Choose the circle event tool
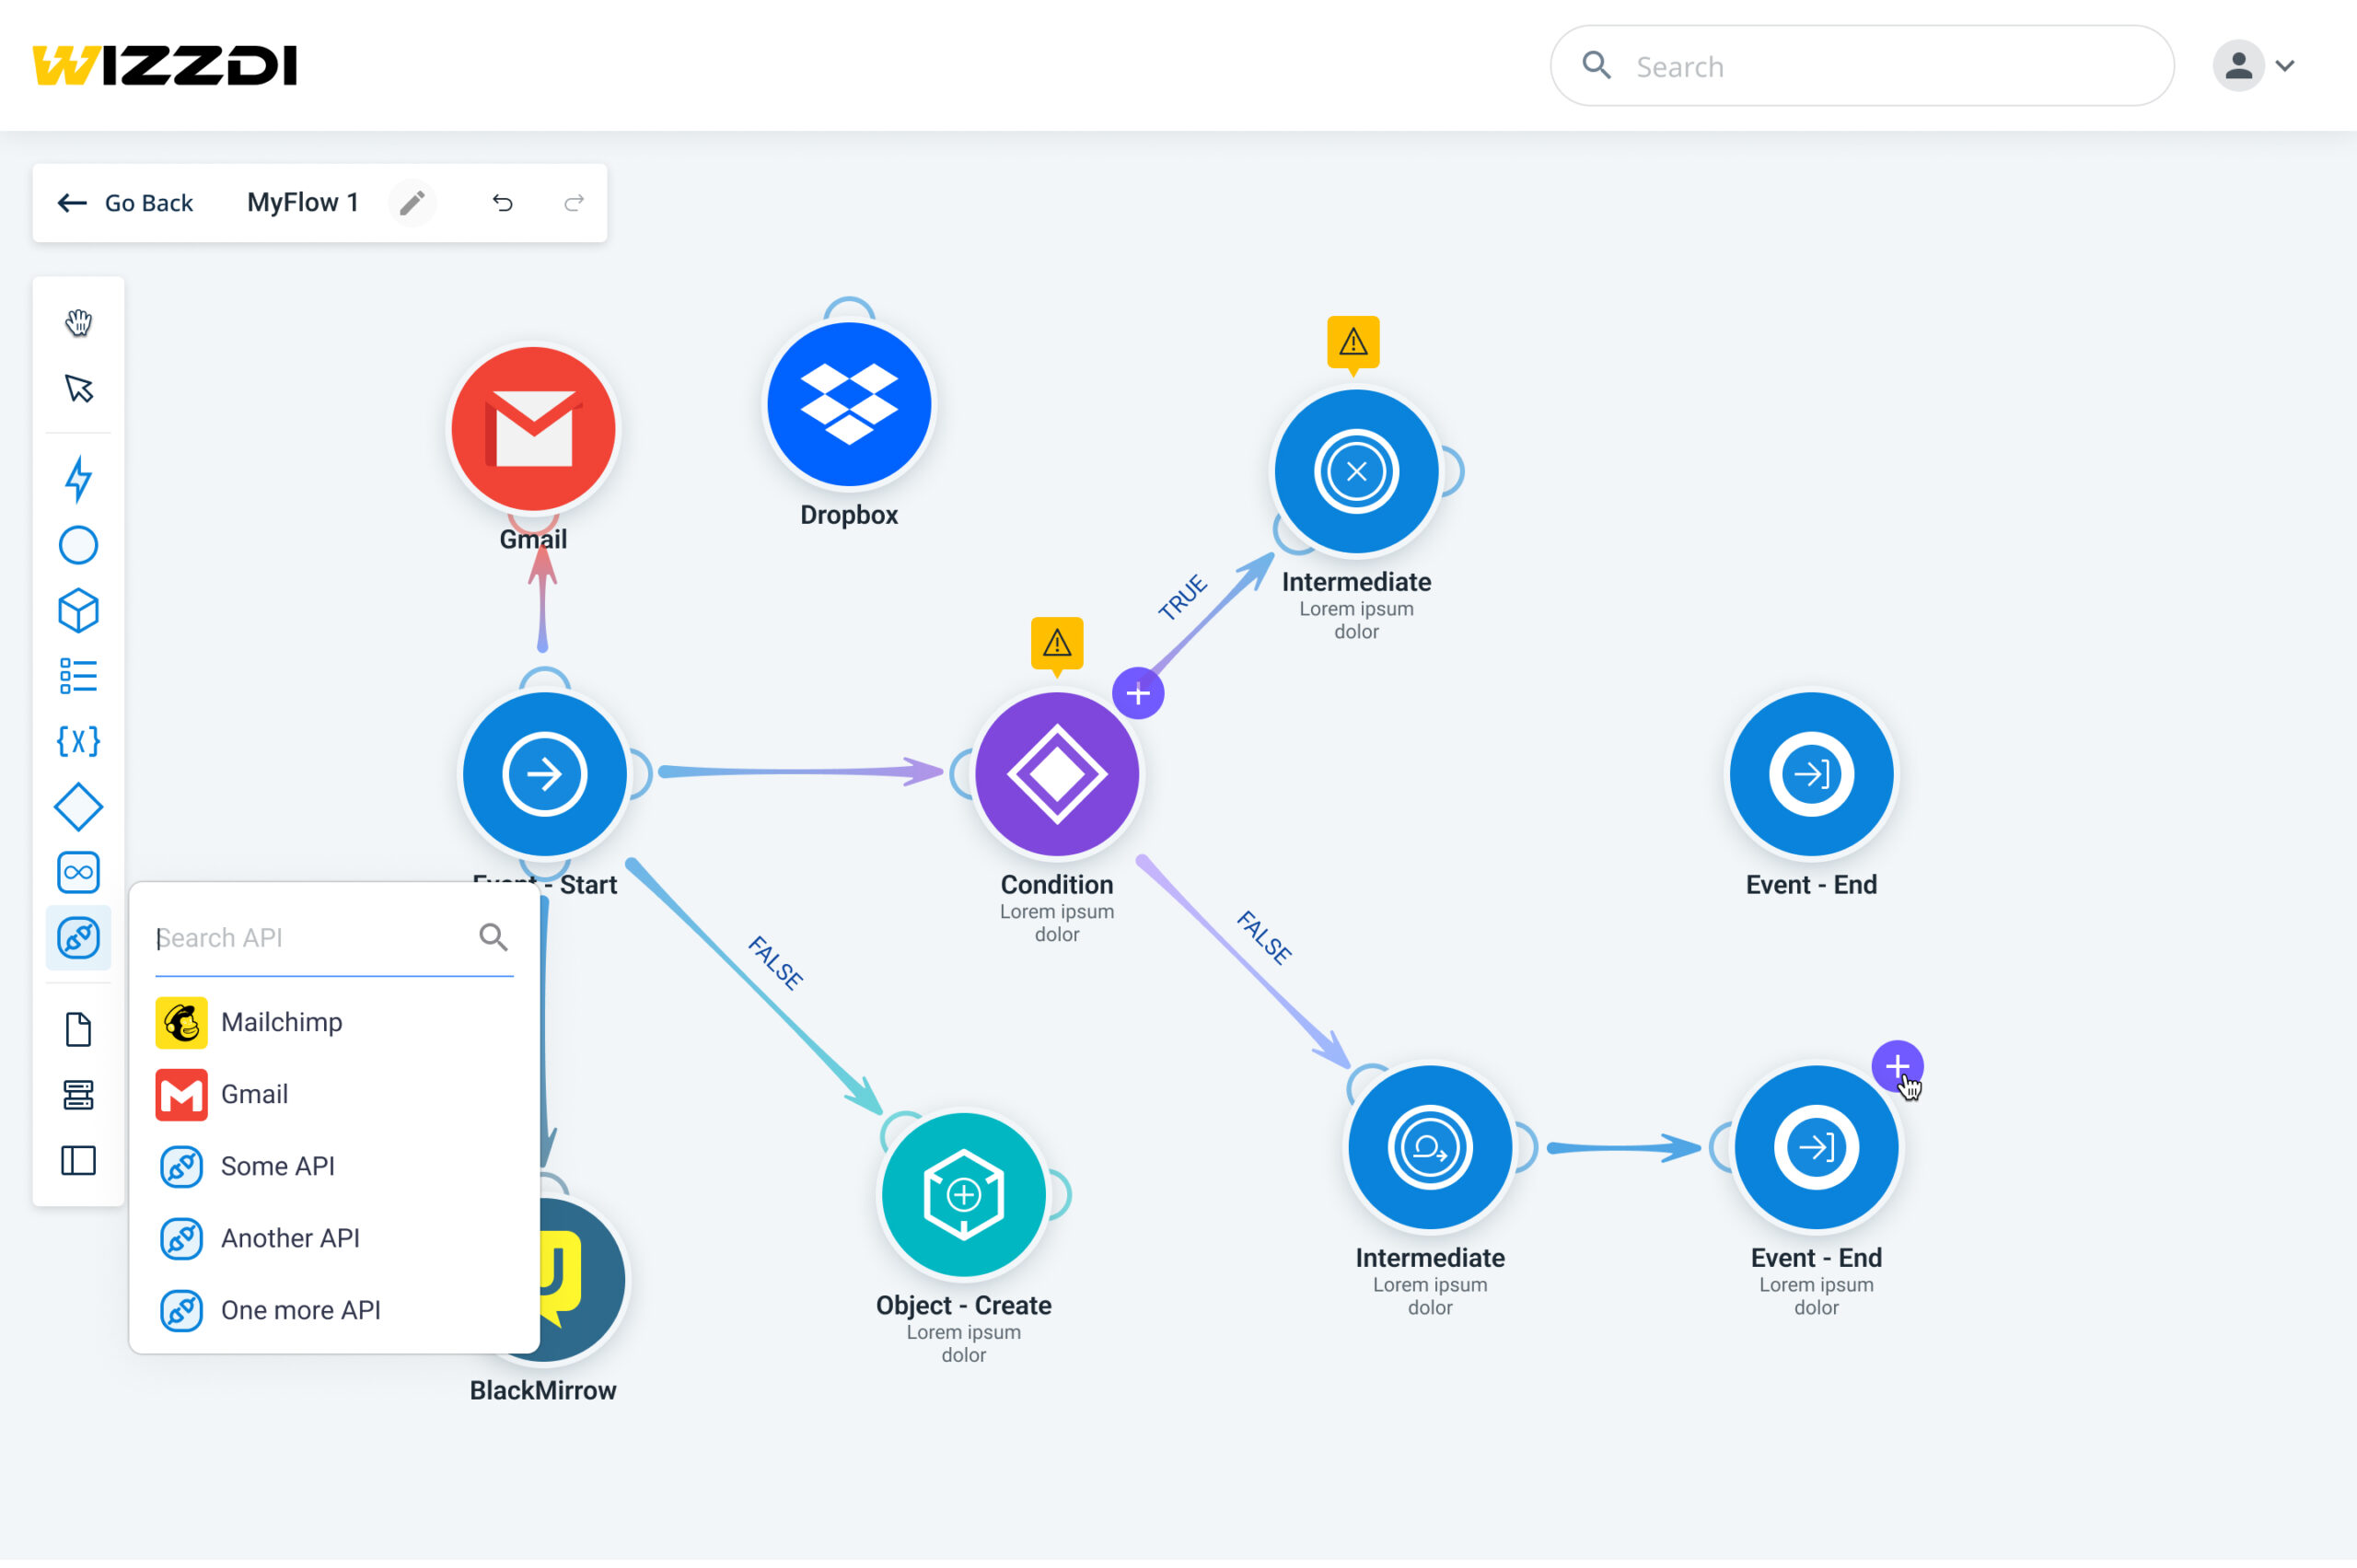The image size is (2357, 1568). pos(78,545)
